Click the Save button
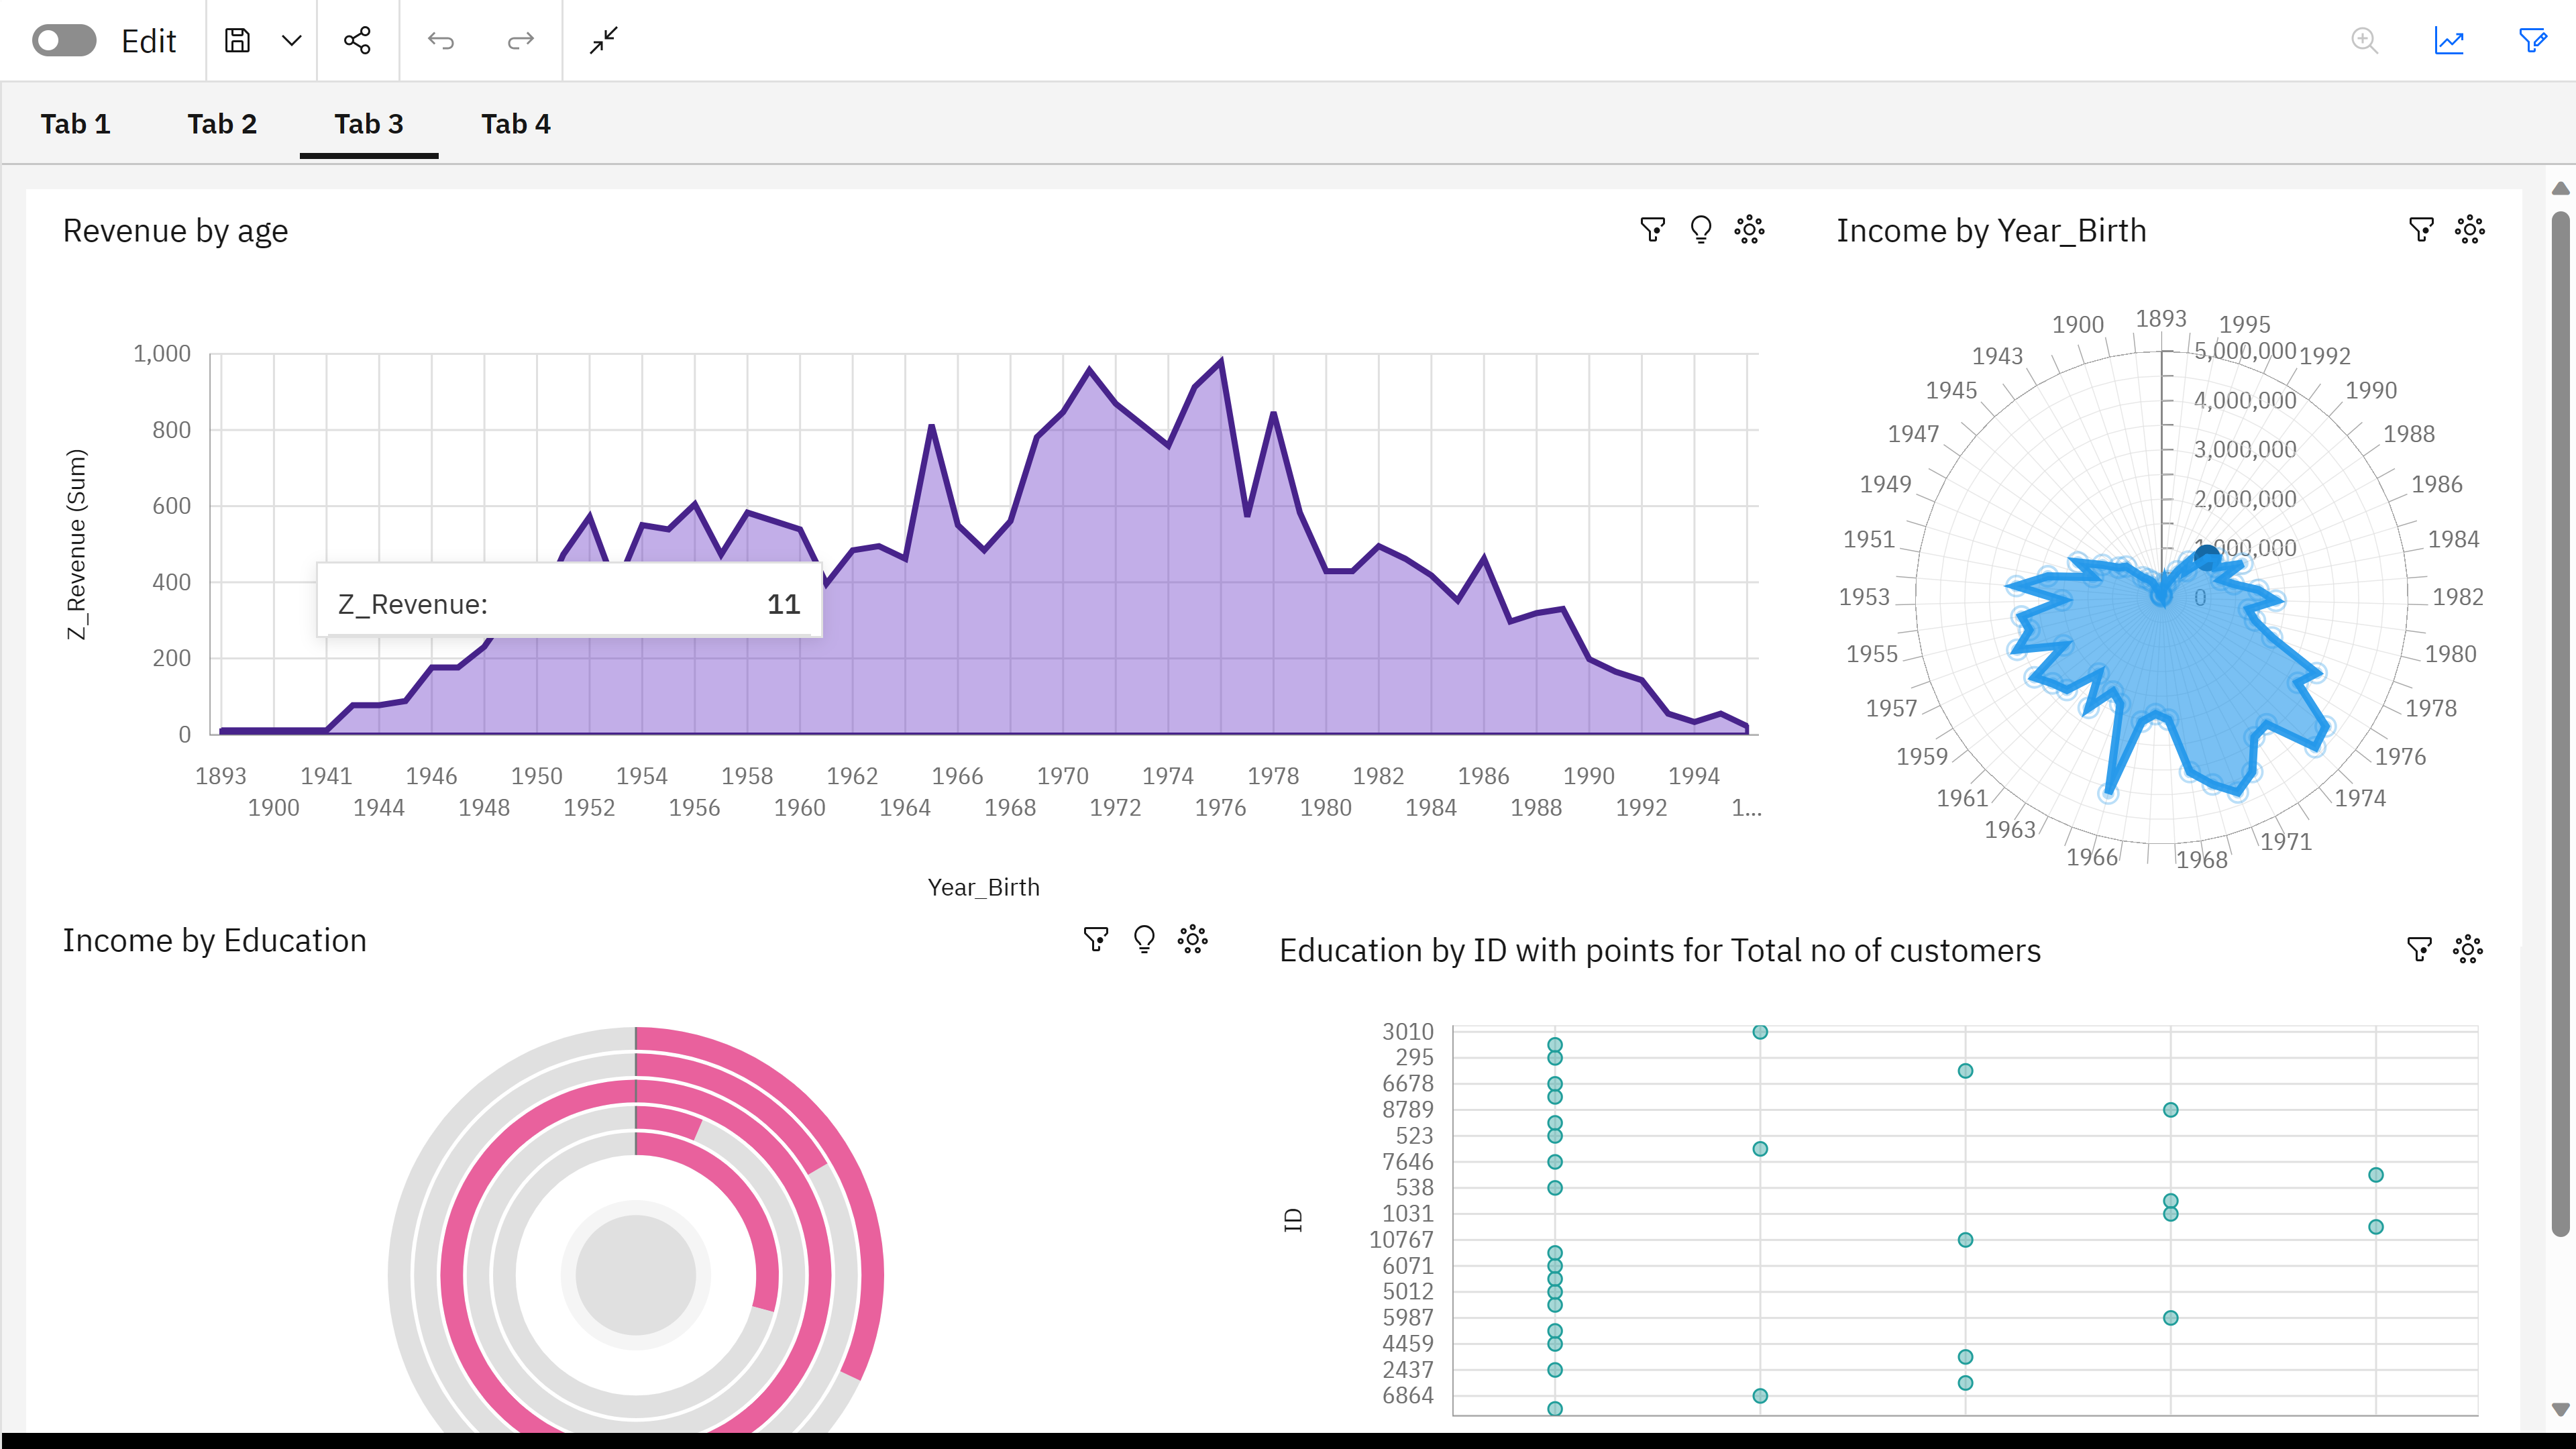 pos(237,40)
